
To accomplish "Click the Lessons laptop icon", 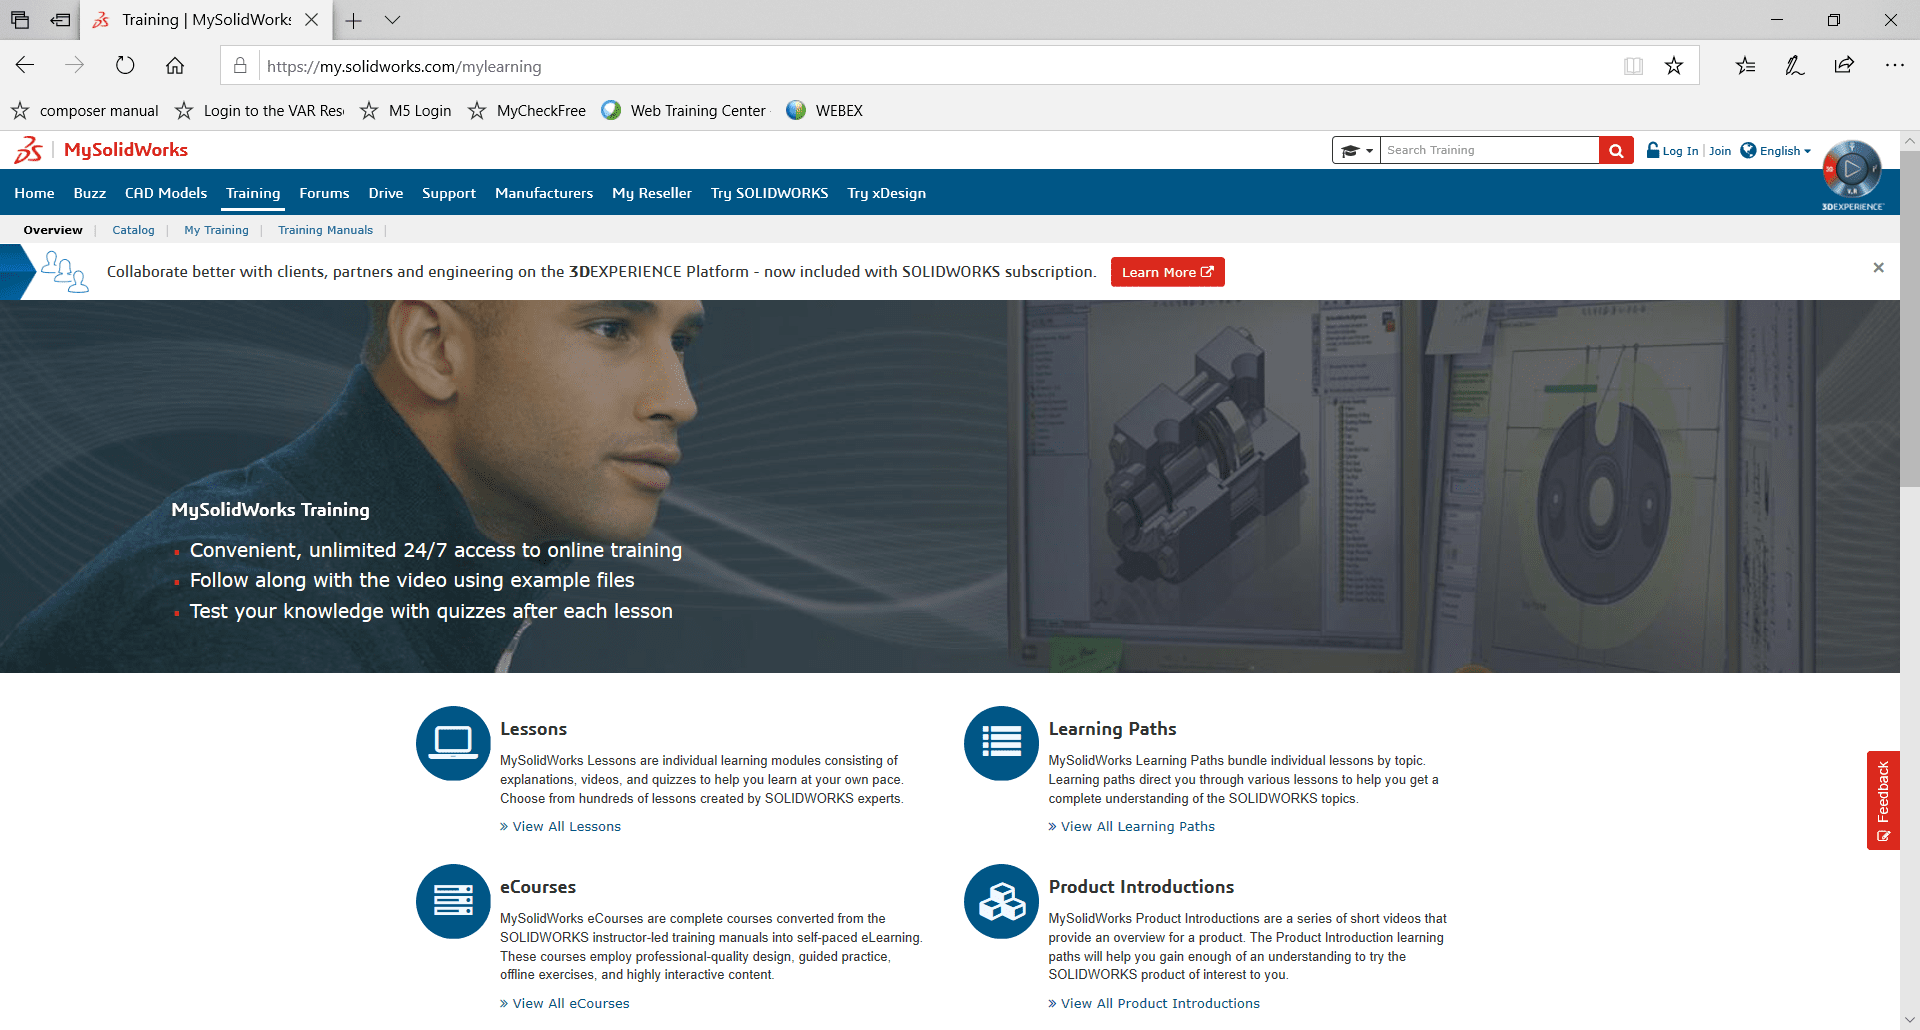I will pyautogui.click(x=453, y=743).
